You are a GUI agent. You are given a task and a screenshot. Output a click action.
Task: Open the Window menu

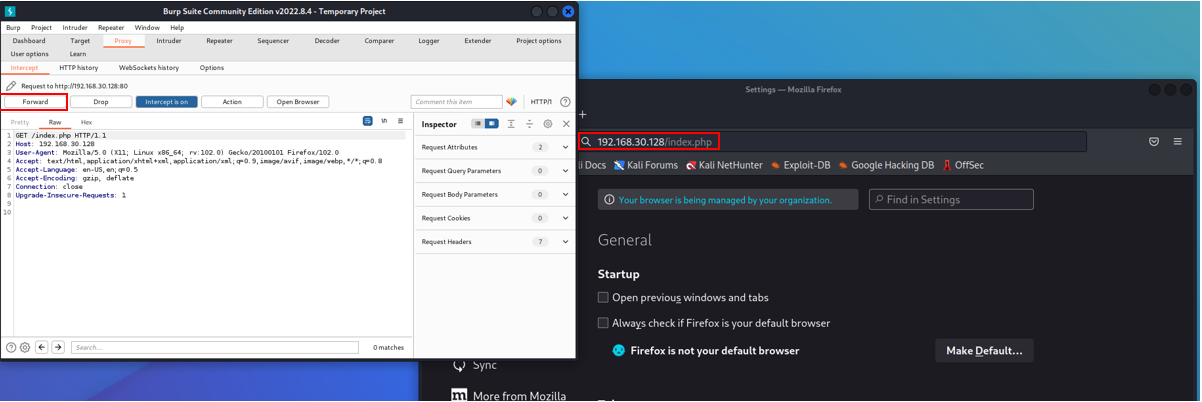147,28
